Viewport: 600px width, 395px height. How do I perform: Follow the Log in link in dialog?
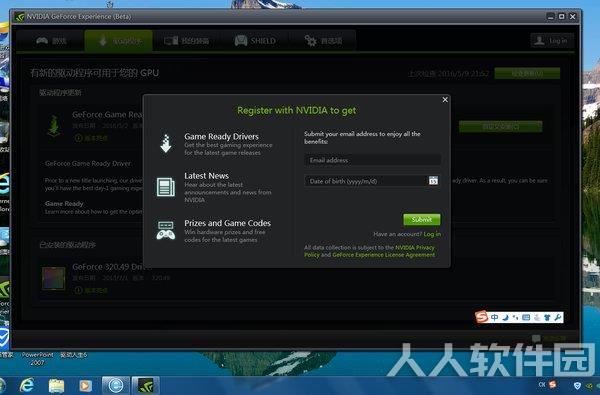click(x=432, y=234)
